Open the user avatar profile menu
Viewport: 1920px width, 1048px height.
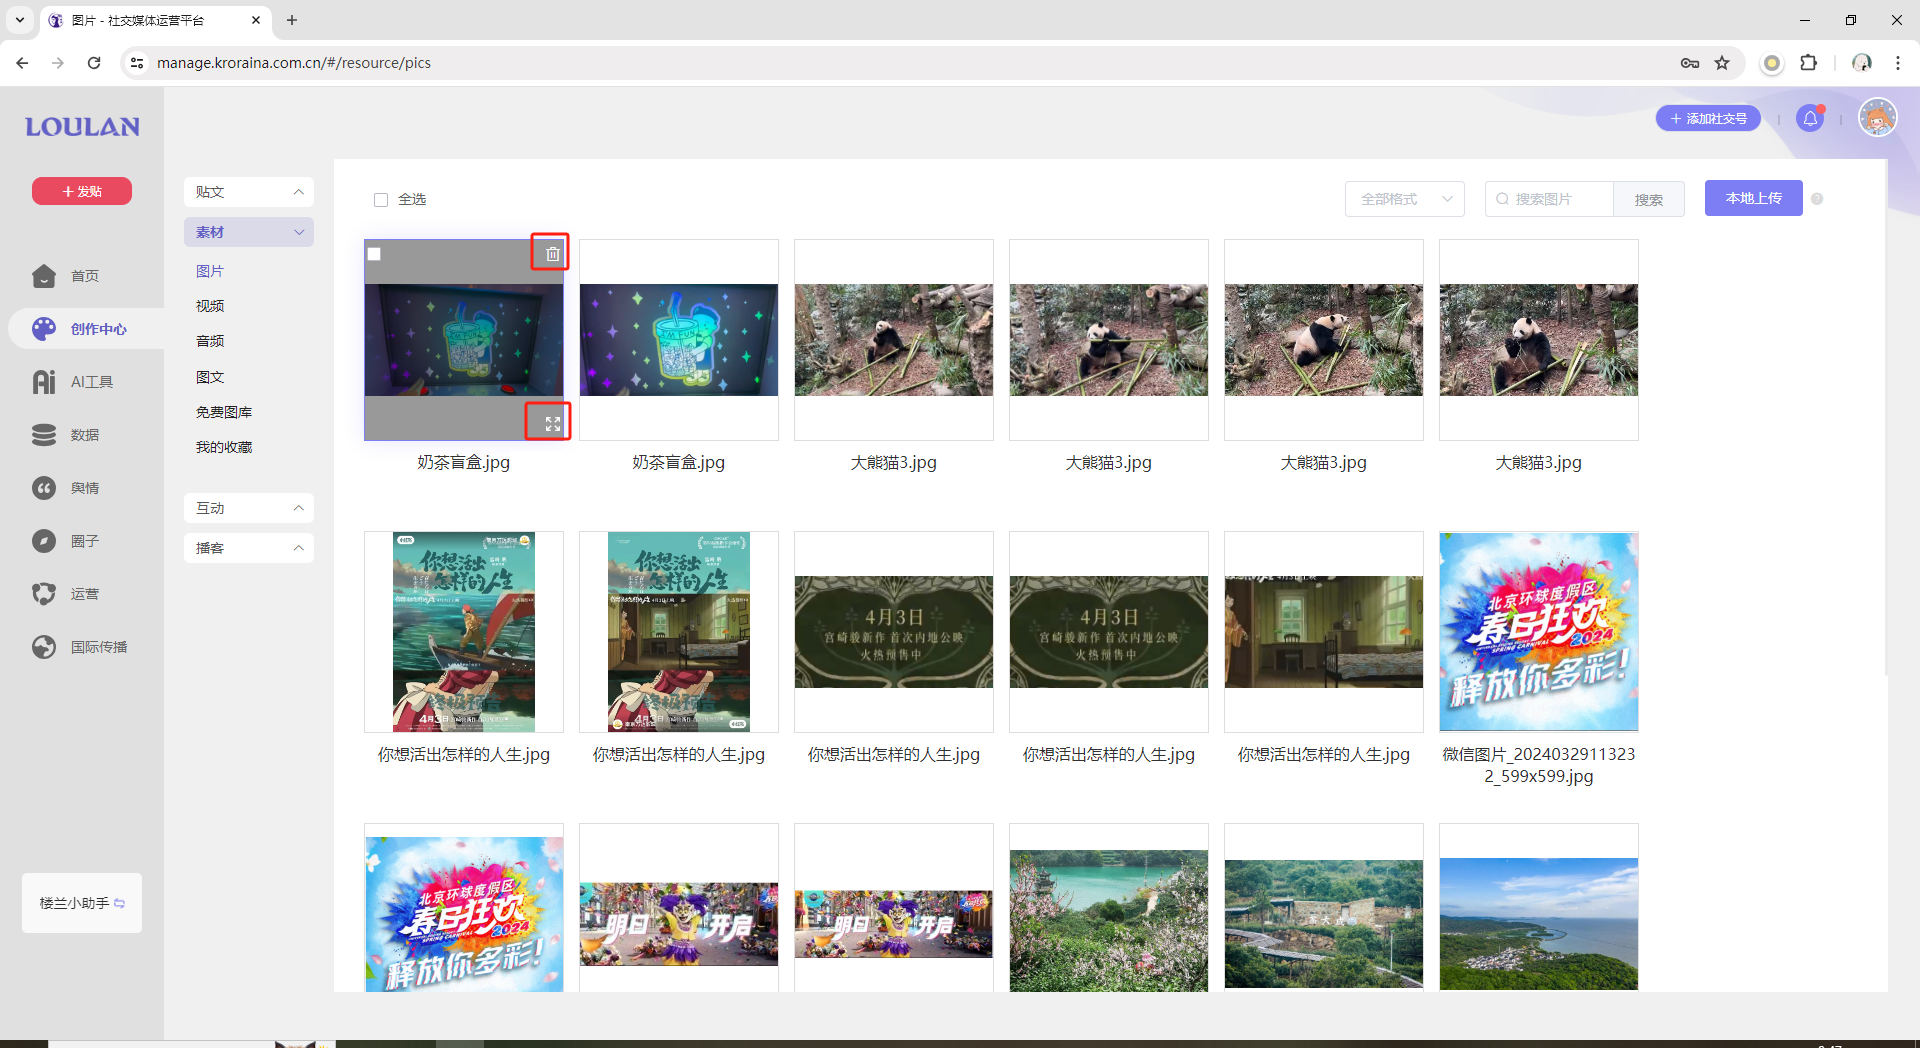1877,118
